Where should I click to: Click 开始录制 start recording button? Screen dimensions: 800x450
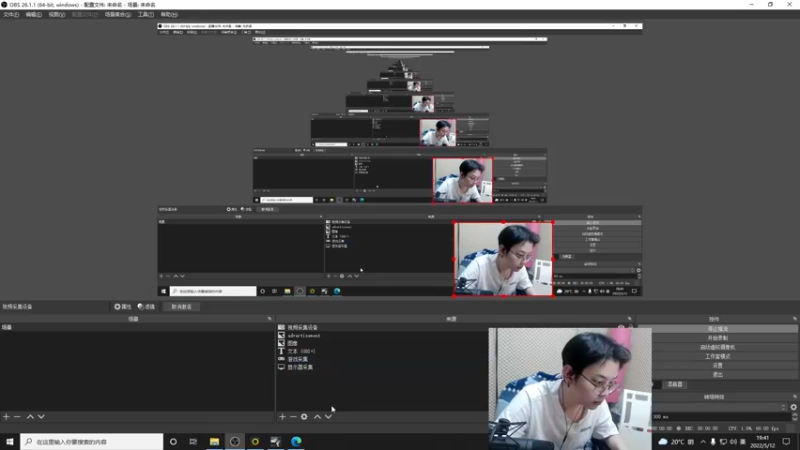718,338
